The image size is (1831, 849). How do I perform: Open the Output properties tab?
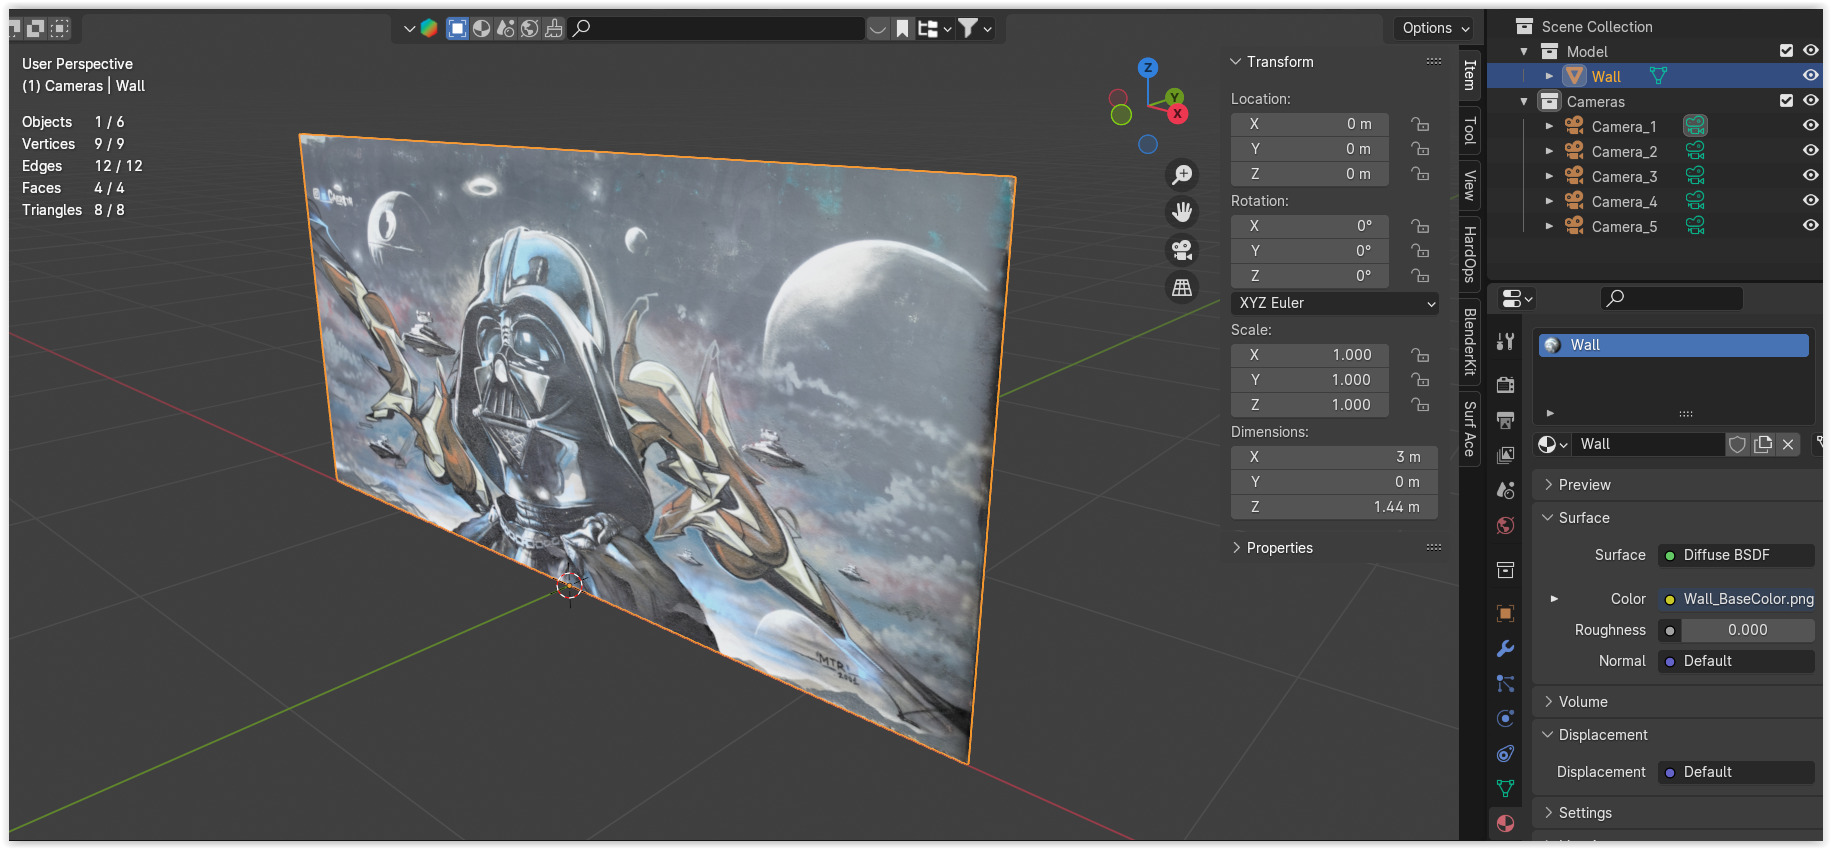1505,420
